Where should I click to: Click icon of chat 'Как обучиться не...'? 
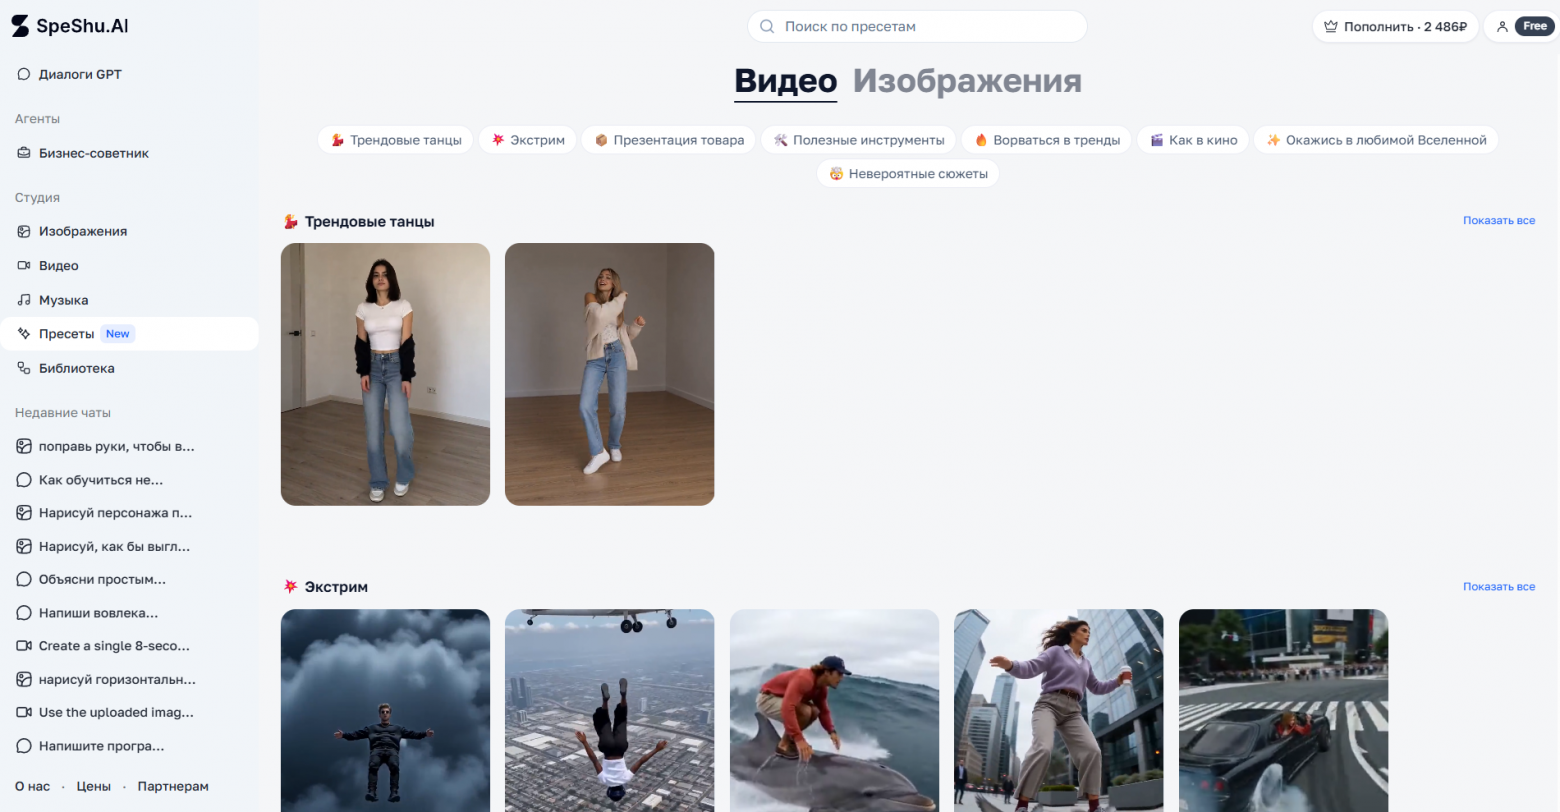[x=24, y=480]
